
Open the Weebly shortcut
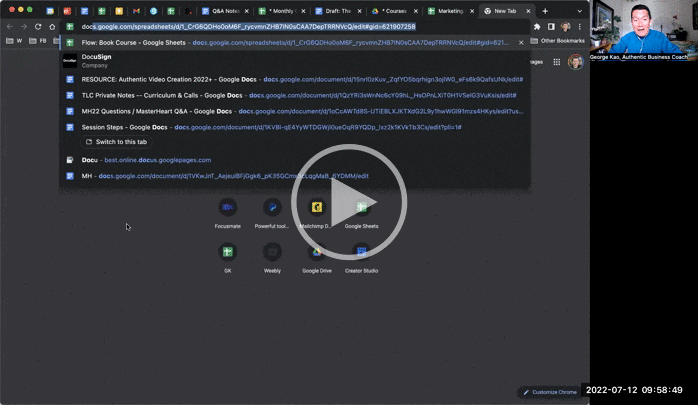[x=272, y=258]
